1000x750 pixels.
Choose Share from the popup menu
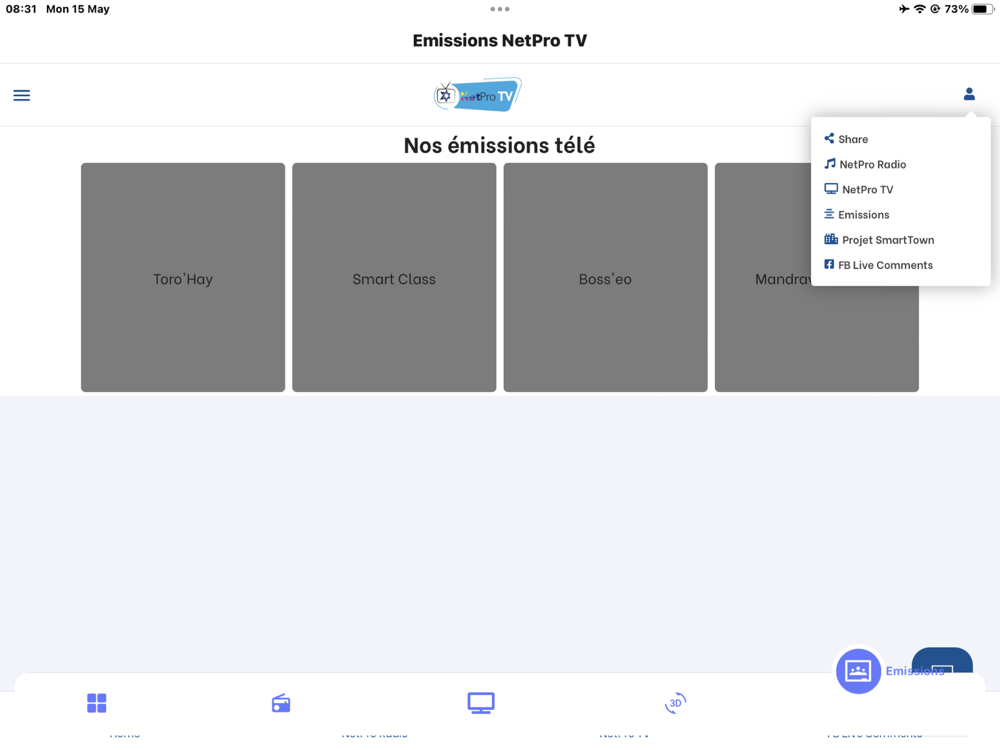(x=852, y=139)
